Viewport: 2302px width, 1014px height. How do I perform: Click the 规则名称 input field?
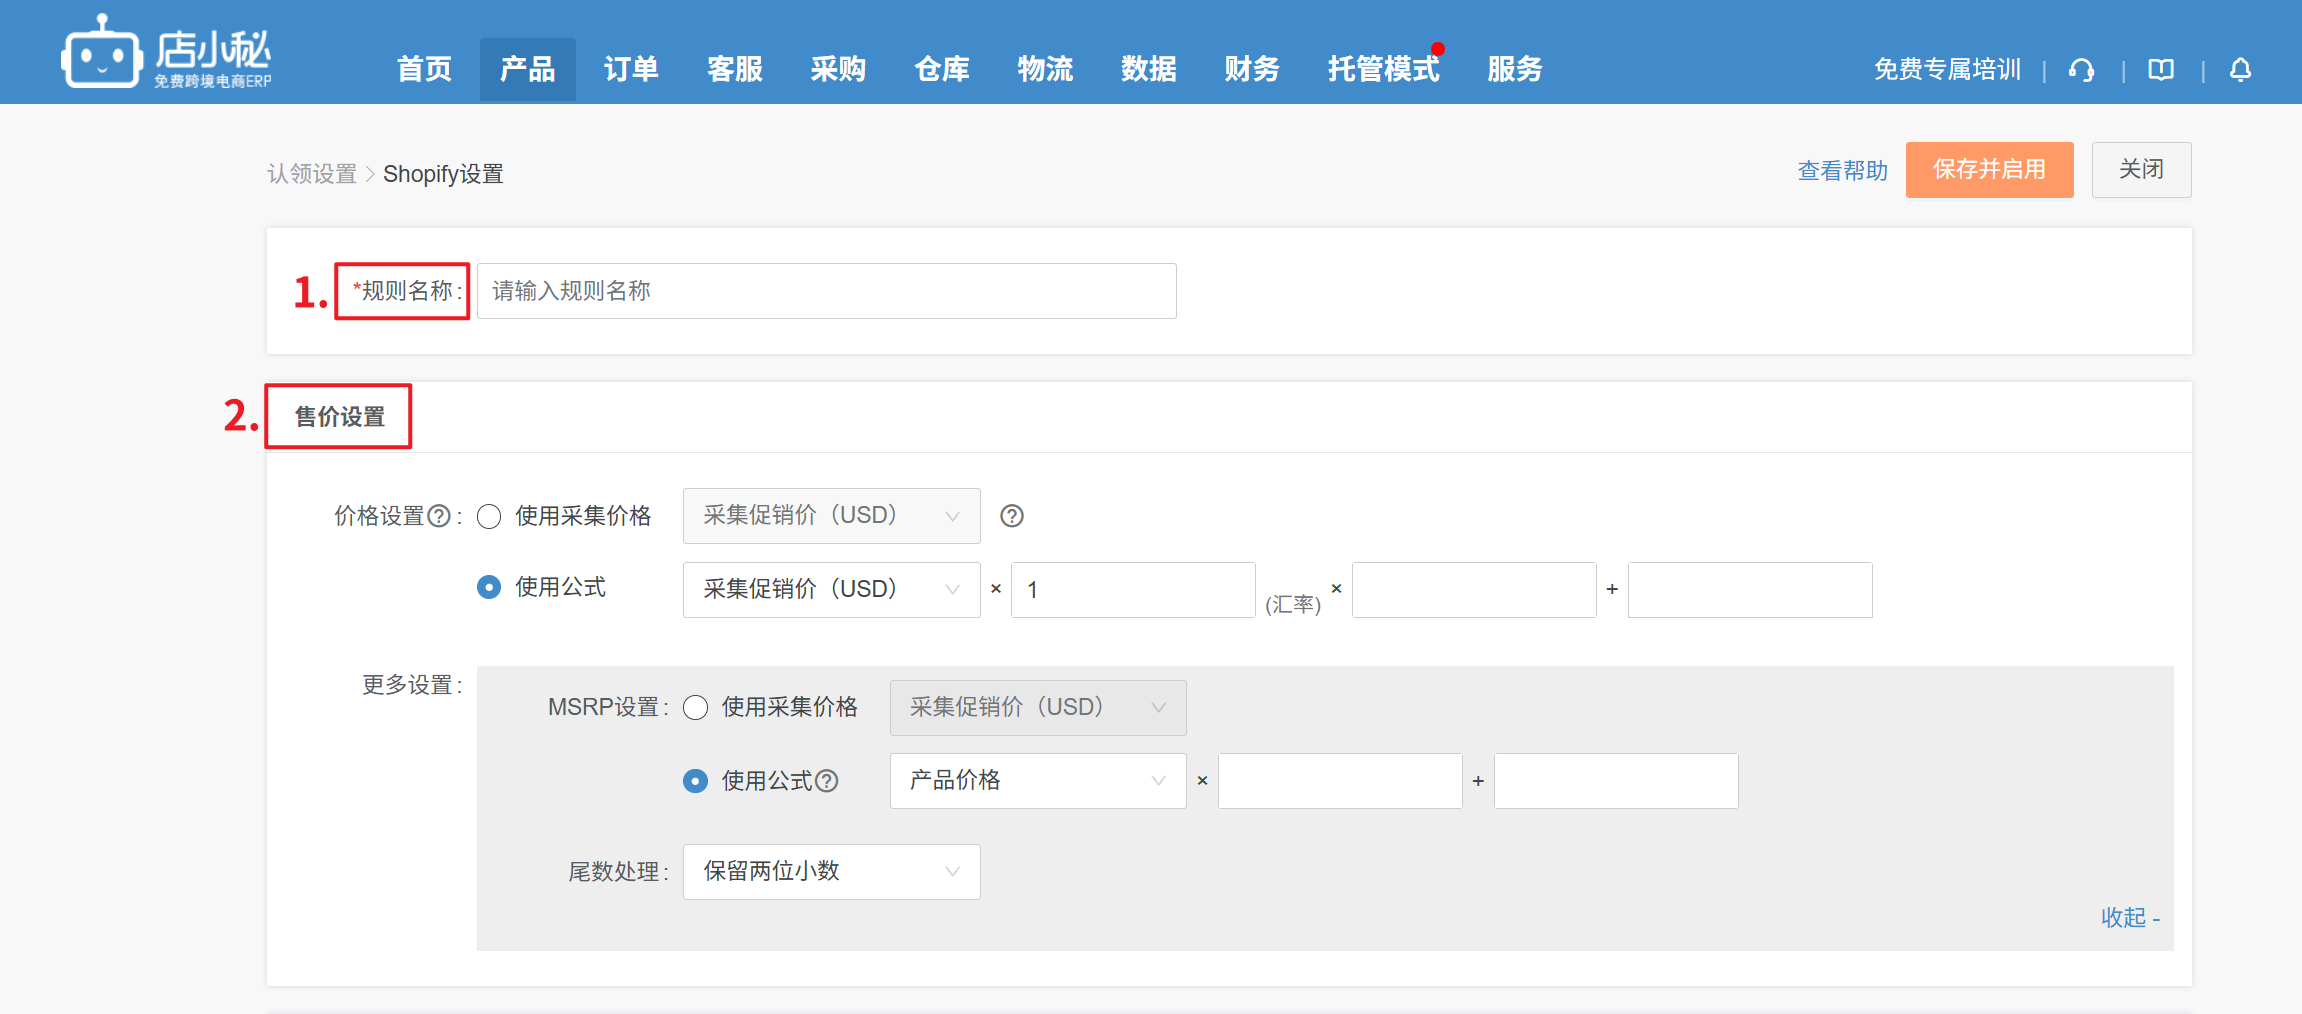tap(826, 291)
